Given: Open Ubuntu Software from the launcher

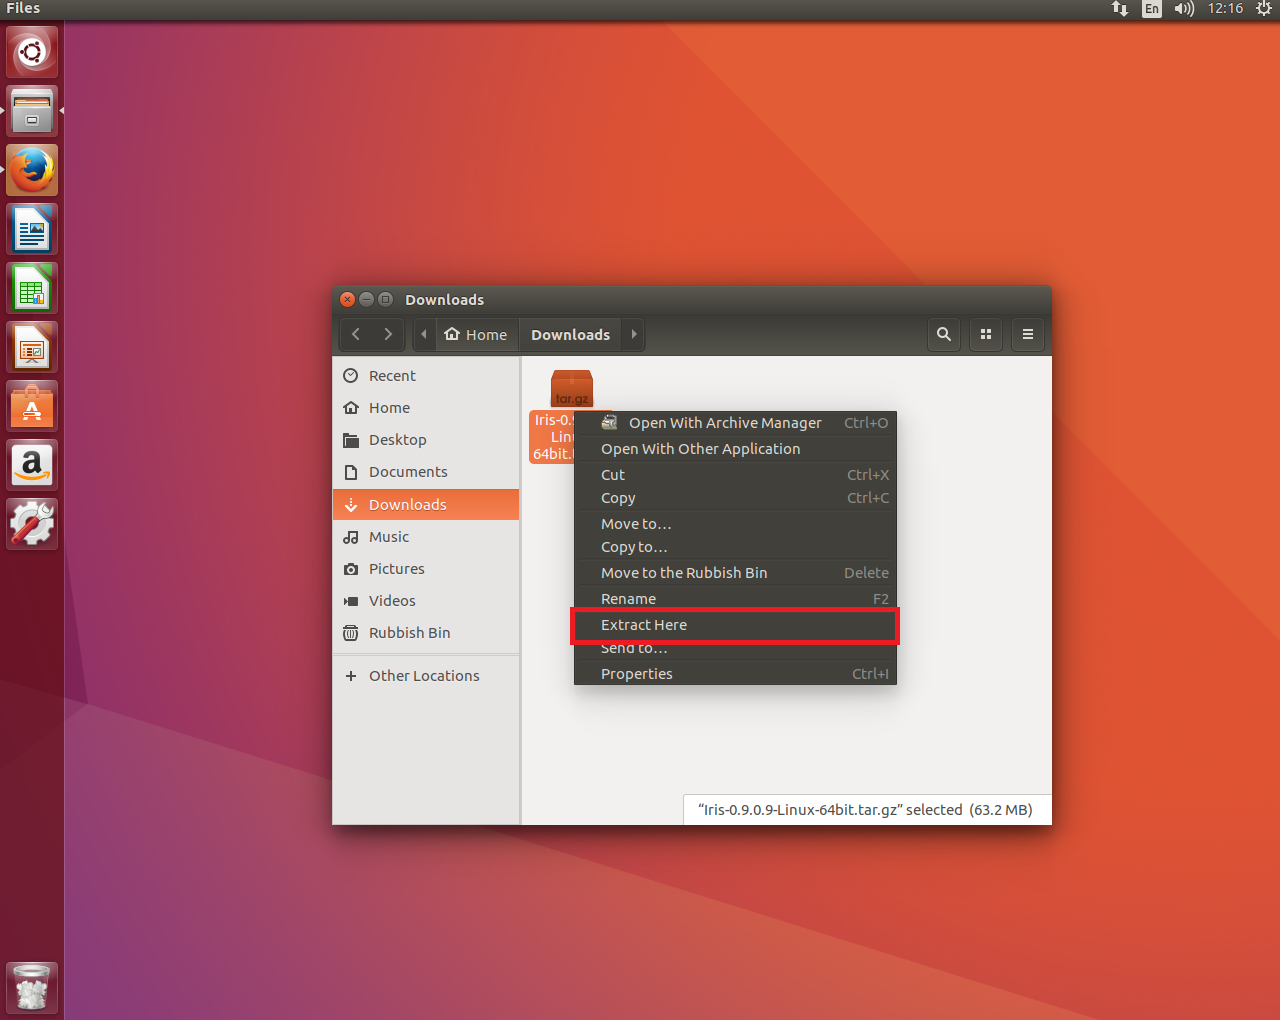Looking at the screenshot, I should (32, 406).
